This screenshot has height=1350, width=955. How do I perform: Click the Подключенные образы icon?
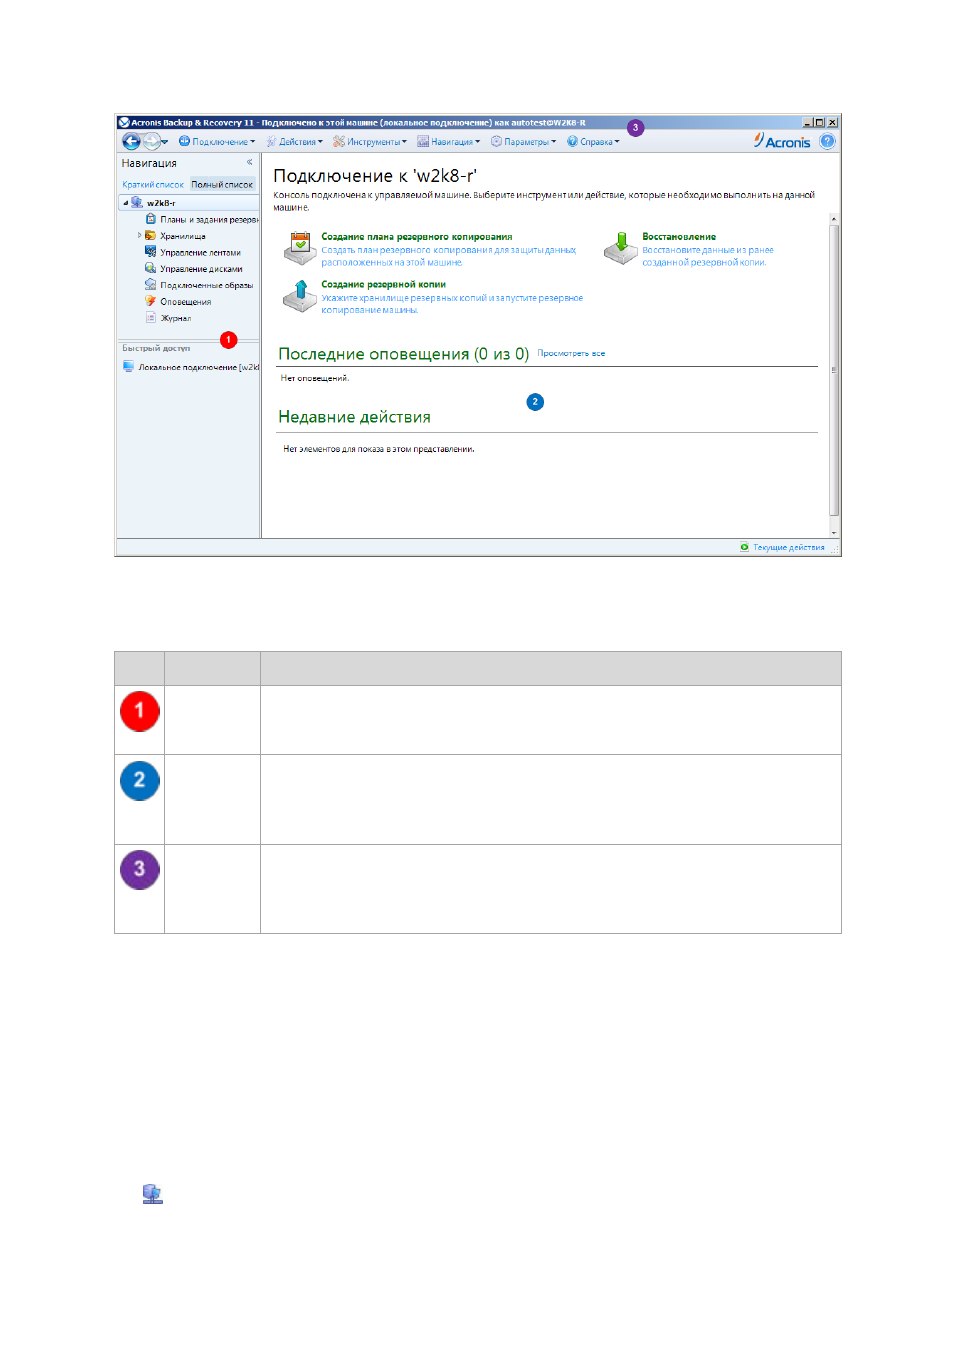point(151,285)
